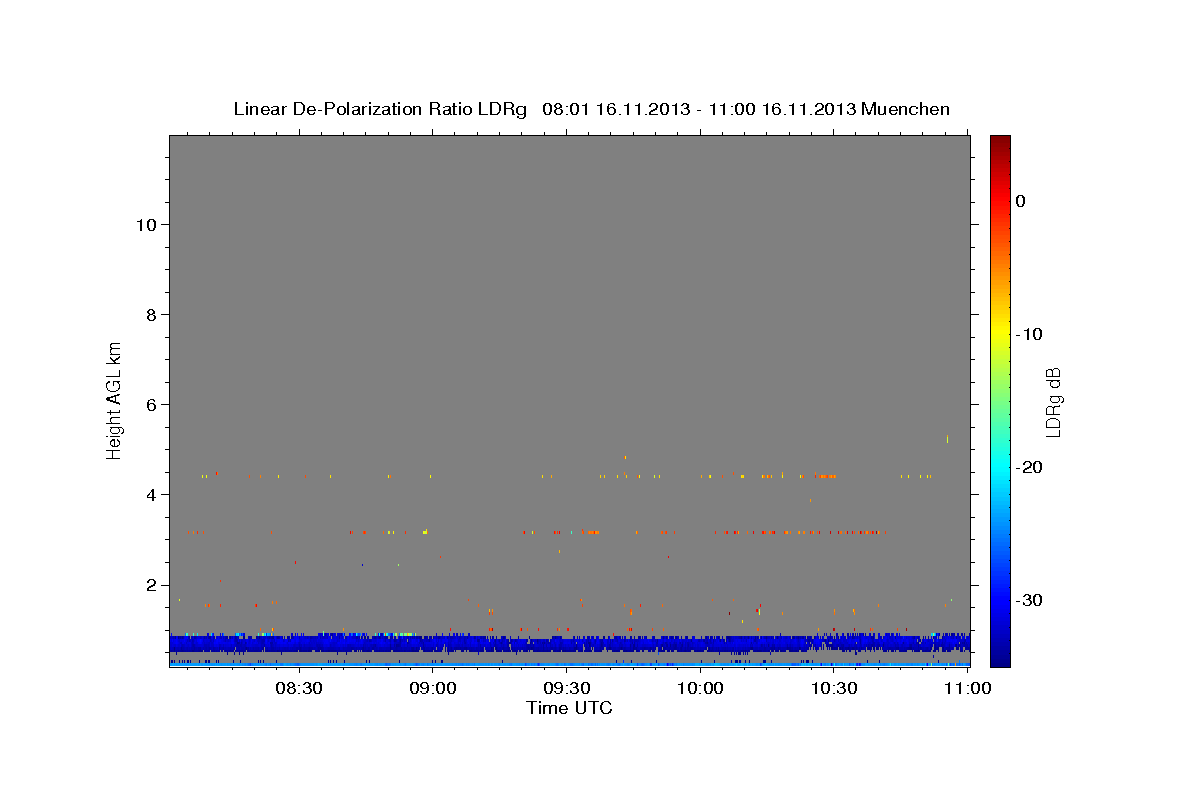Click the colorbar value -30 label
The height and width of the screenshot is (800, 1200).
(x=1029, y=600)
